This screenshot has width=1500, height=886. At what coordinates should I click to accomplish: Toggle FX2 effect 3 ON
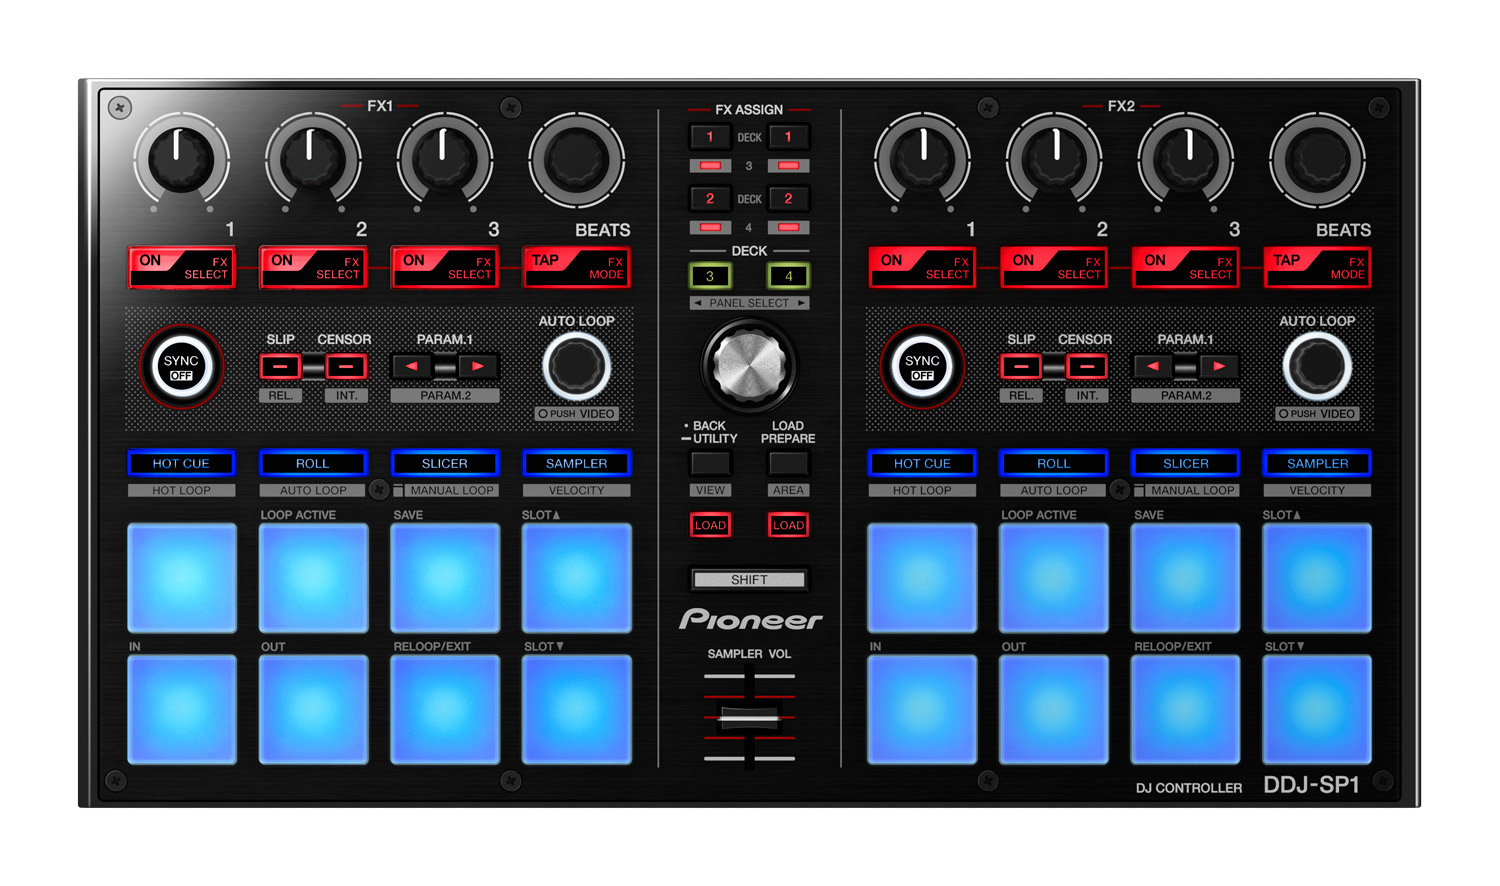(x=1185, y=267)
